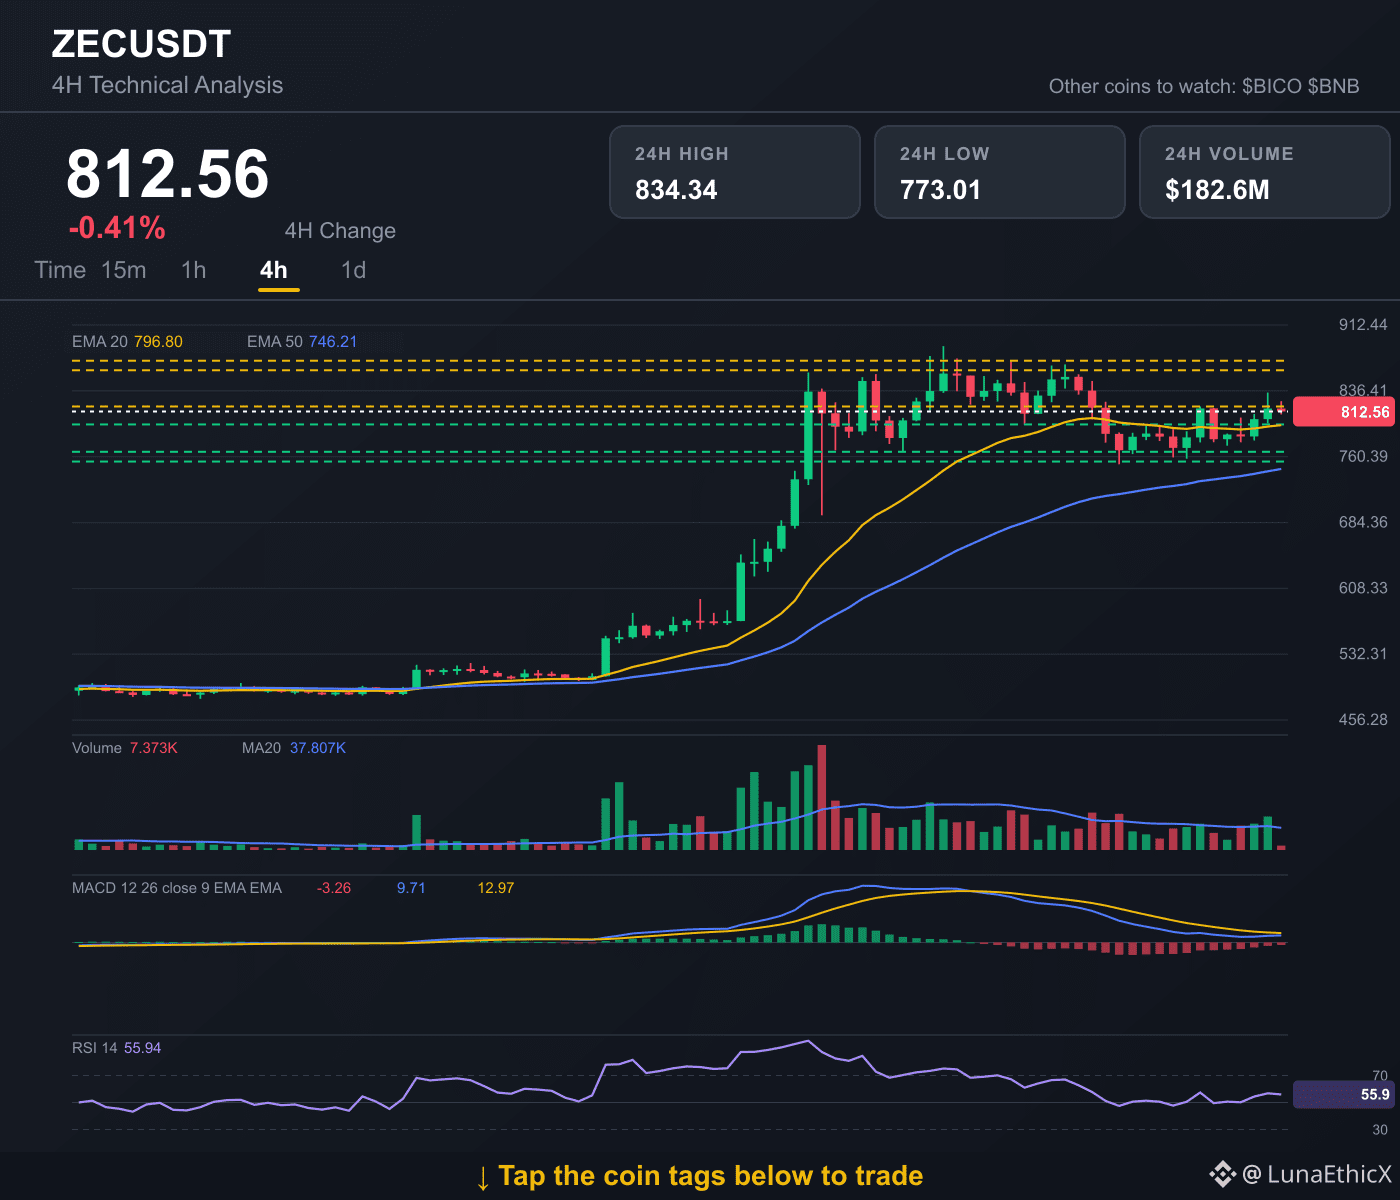The height and width of the screenshot is (1200, 1400).
Task: Click the 24H HIGH card
Action: click(735, 172)
